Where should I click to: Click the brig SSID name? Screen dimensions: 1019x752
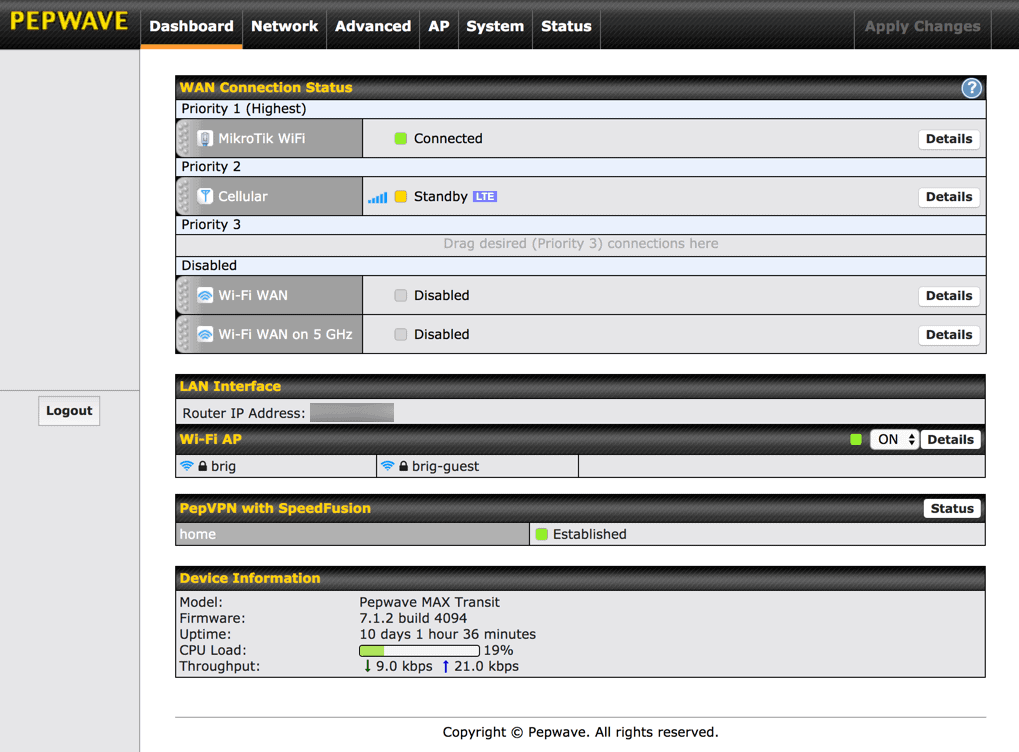pyautogui.click(x=224, y=466)
